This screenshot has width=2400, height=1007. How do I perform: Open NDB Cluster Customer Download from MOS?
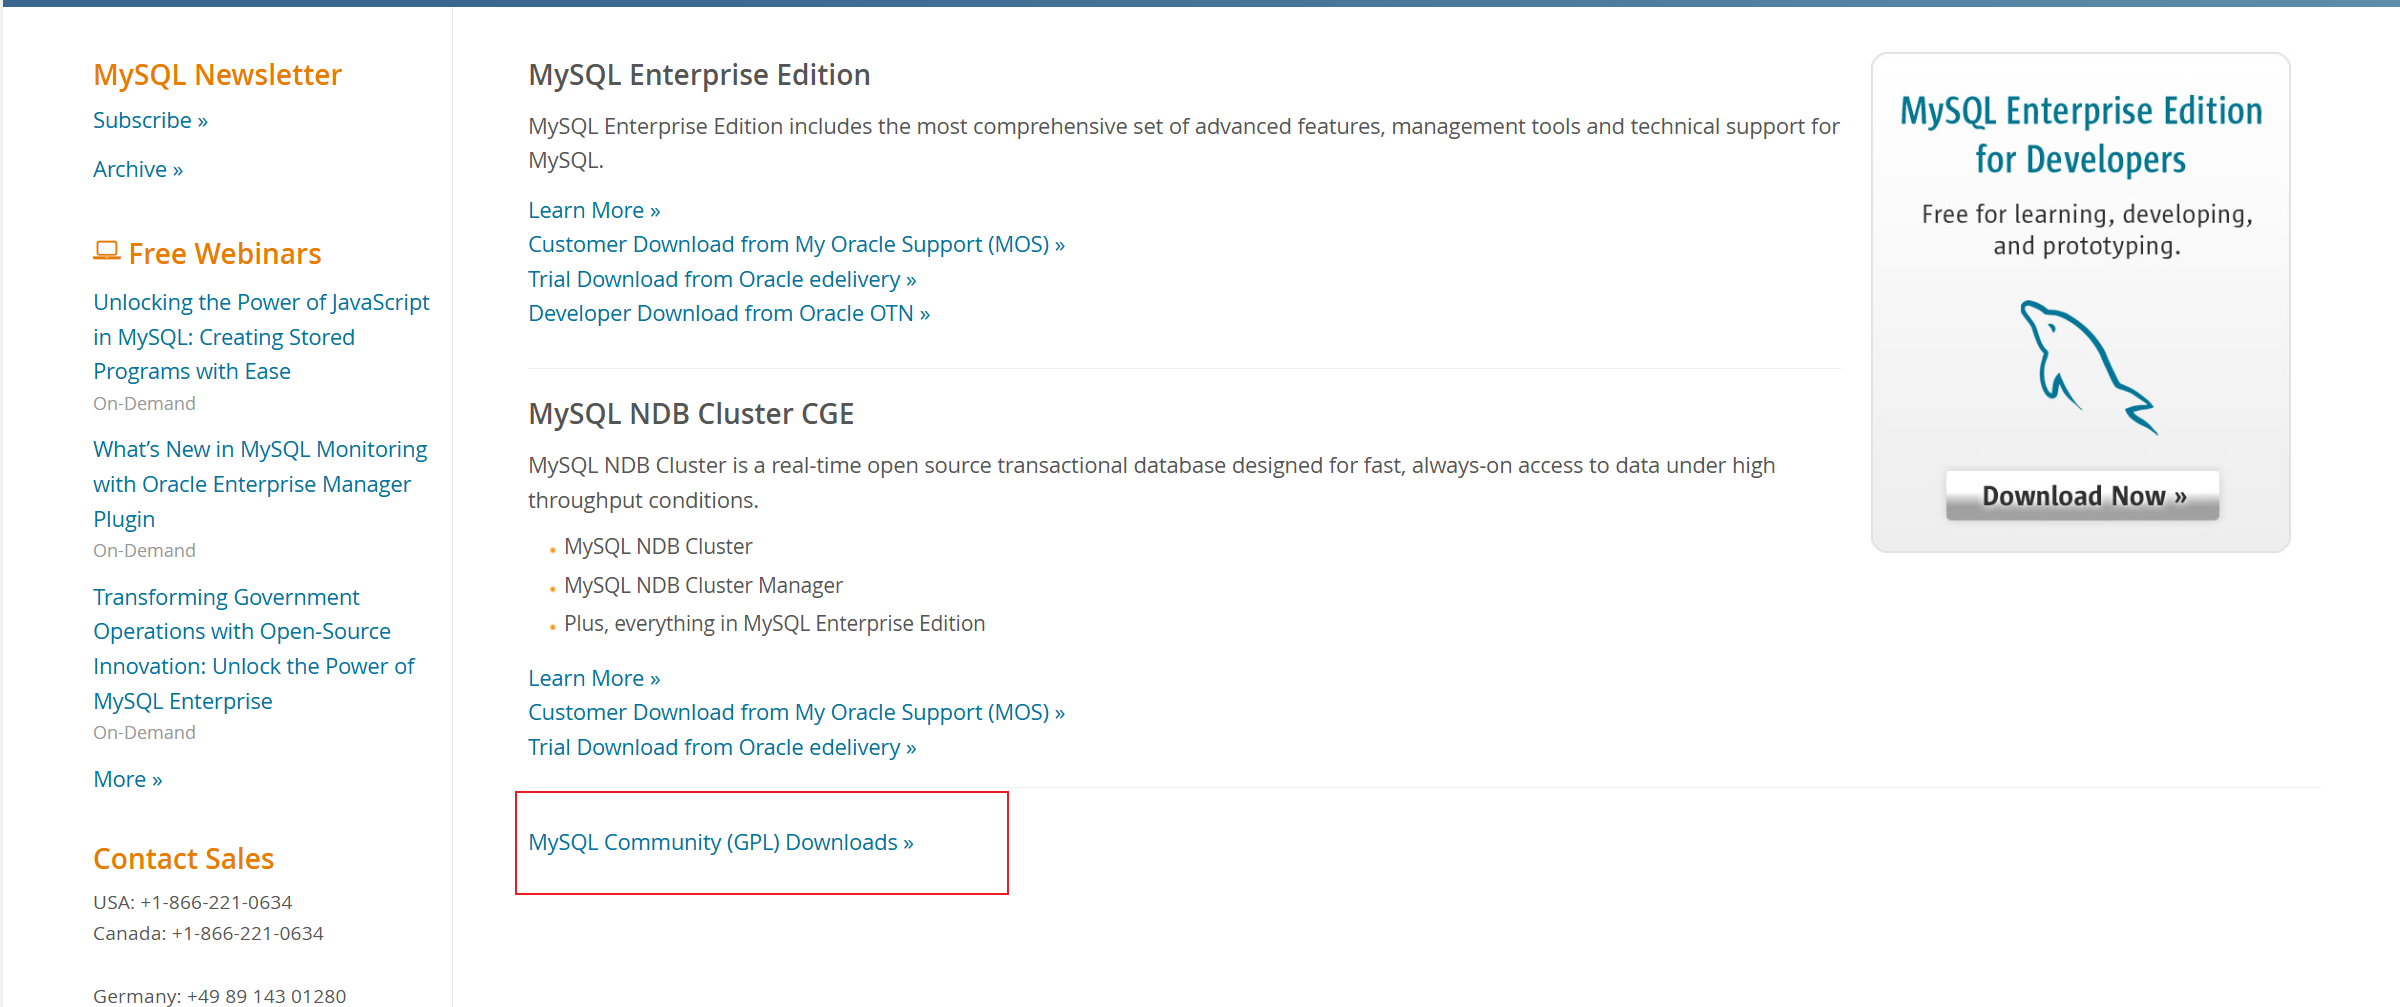point(796,713)
